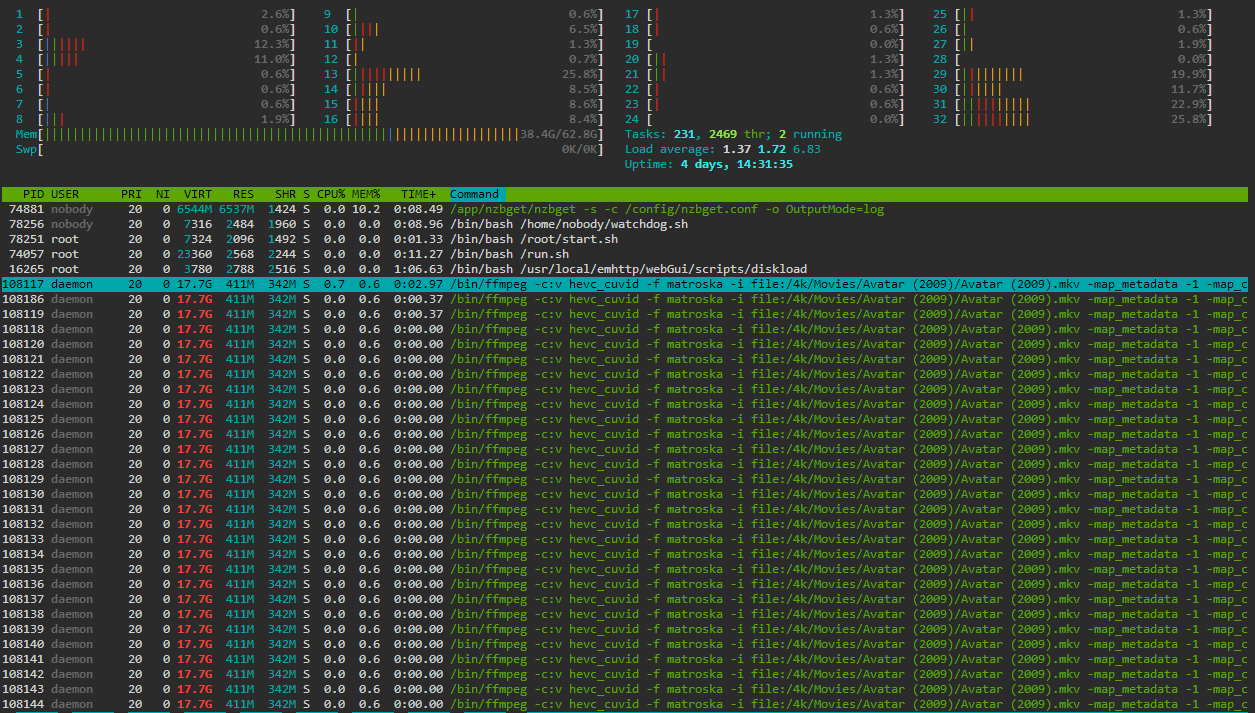The width and height of the screenshot is (1255, 713).
Task: Select the /bin/bash /run.sh process row
Action: coord(600,254)
